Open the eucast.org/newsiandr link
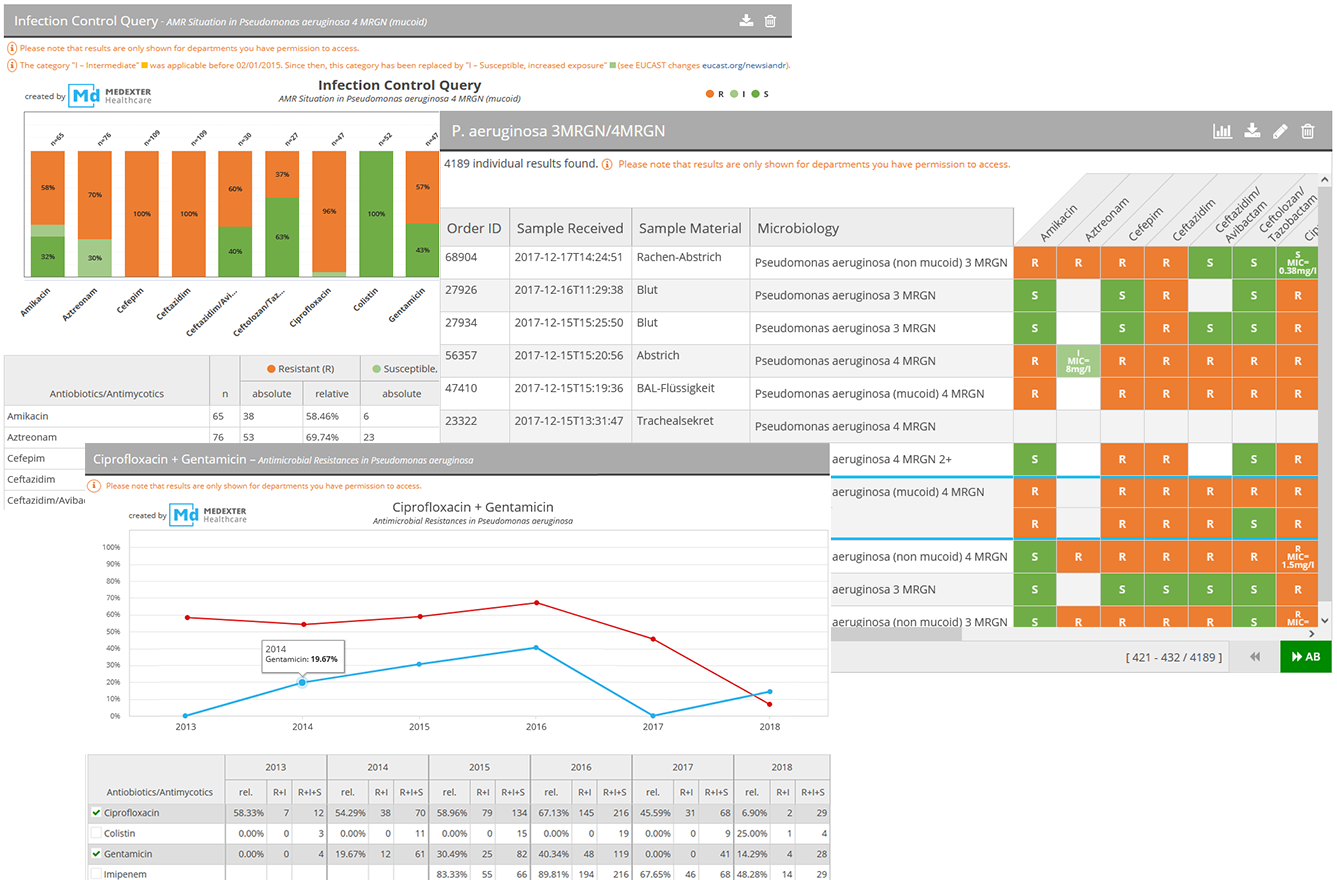 click(x=745, y=65)
